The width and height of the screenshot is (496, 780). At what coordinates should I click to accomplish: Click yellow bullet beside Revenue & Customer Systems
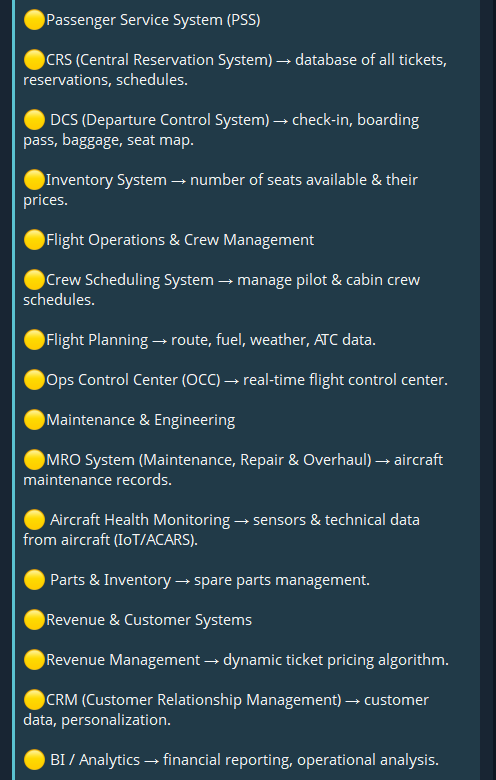(34, 620)
